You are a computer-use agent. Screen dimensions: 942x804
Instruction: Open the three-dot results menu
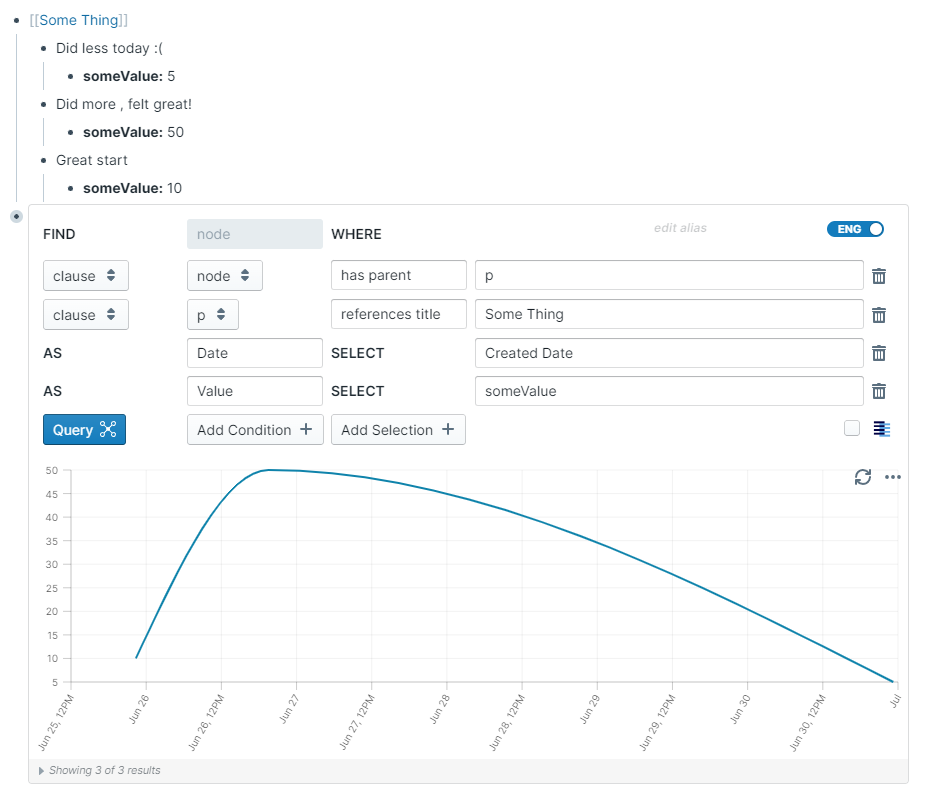[893, 477]
